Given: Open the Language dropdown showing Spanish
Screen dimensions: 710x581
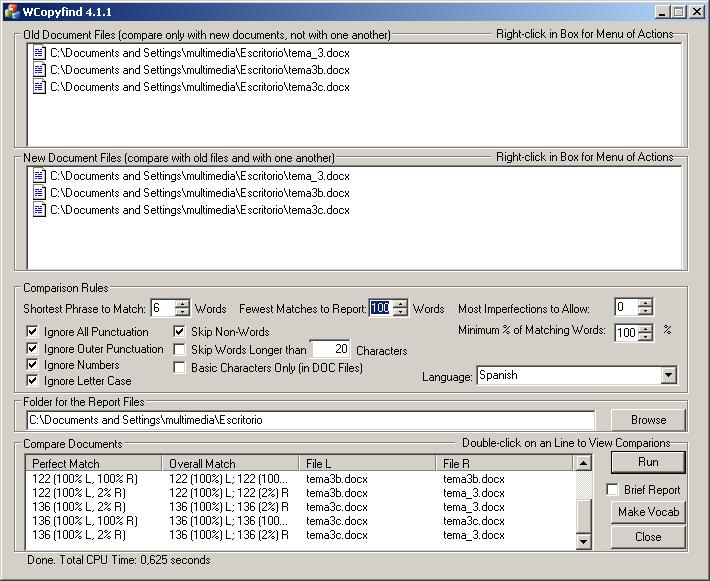Looking at the screenshot, I should [x=668, y=375].
